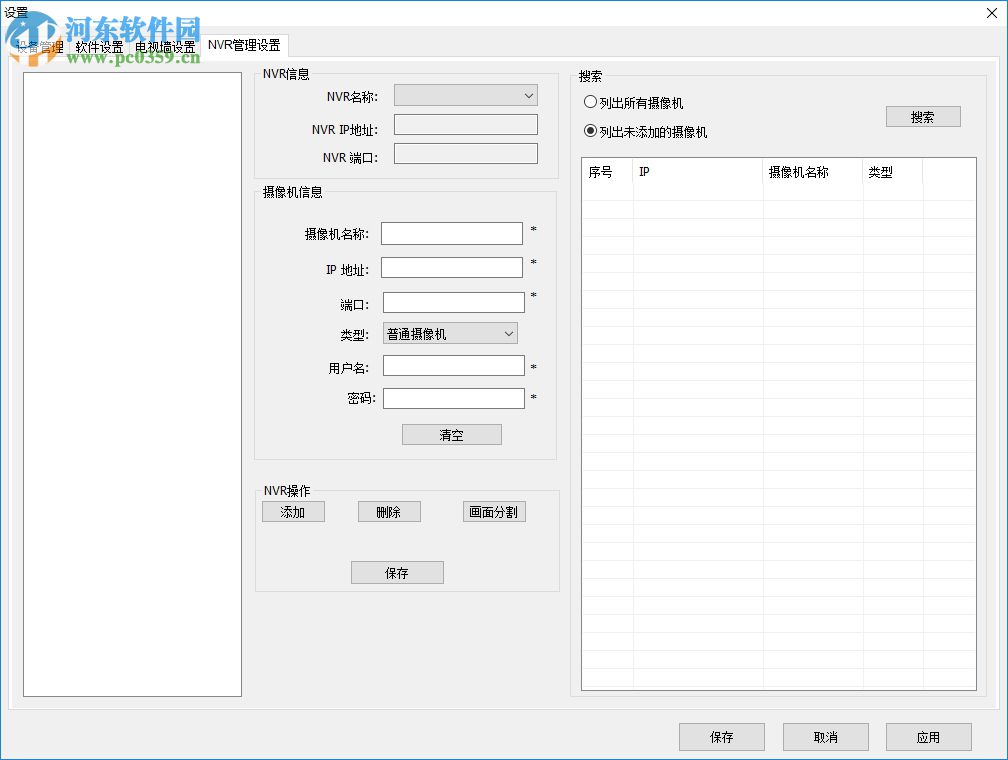Switch to the 电视墙设置 tab
This screenshot has width=1008, height=760.
166,45
